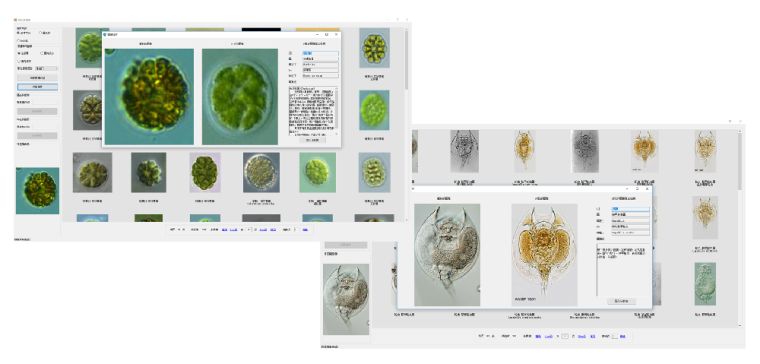Image resolution: width=760 pixels, height=364 pixels.
Task: Select the unselected right radio in first sidebar option row
Action: [40, 33]
